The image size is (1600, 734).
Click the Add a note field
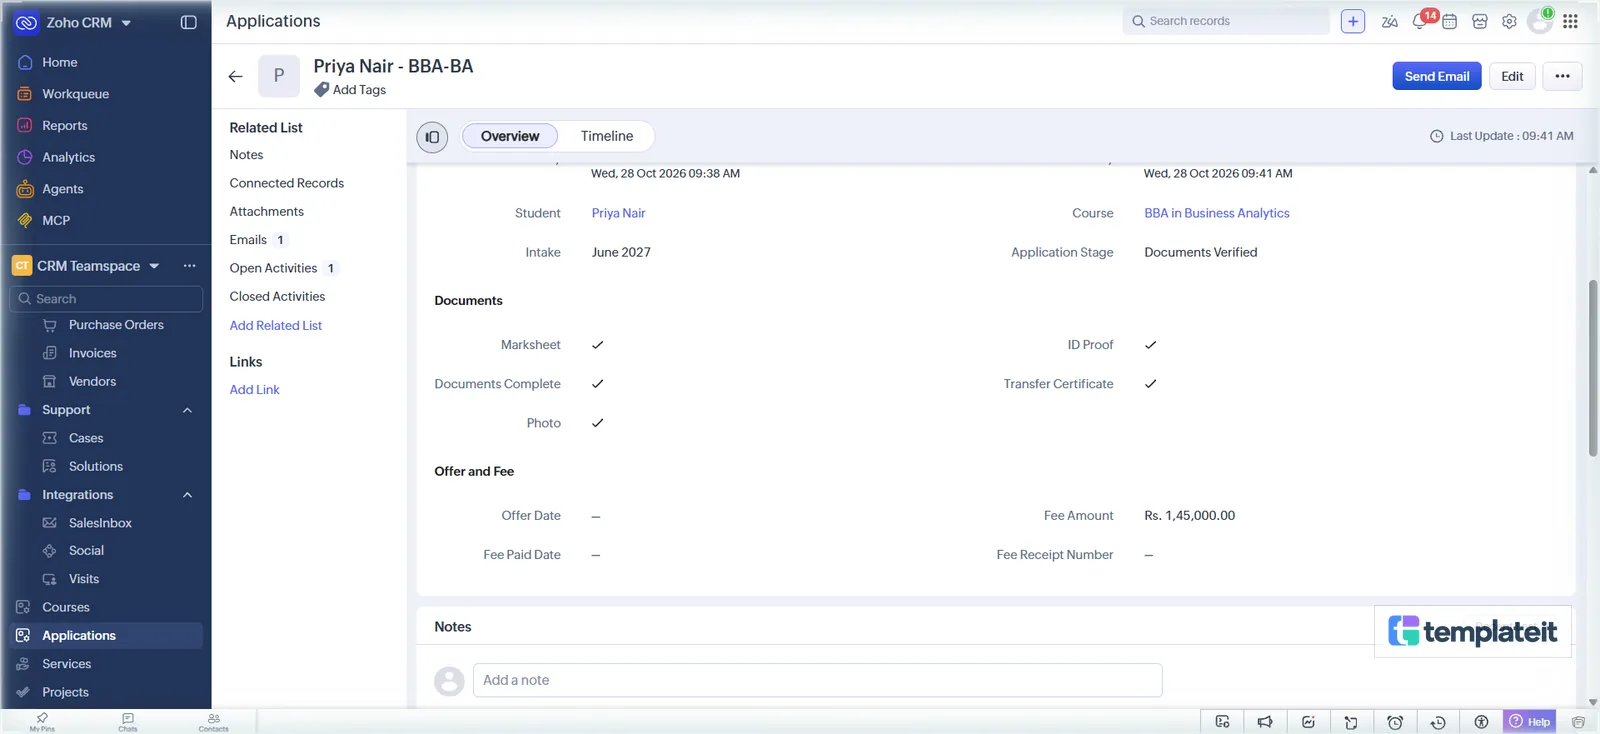(817, 680)
